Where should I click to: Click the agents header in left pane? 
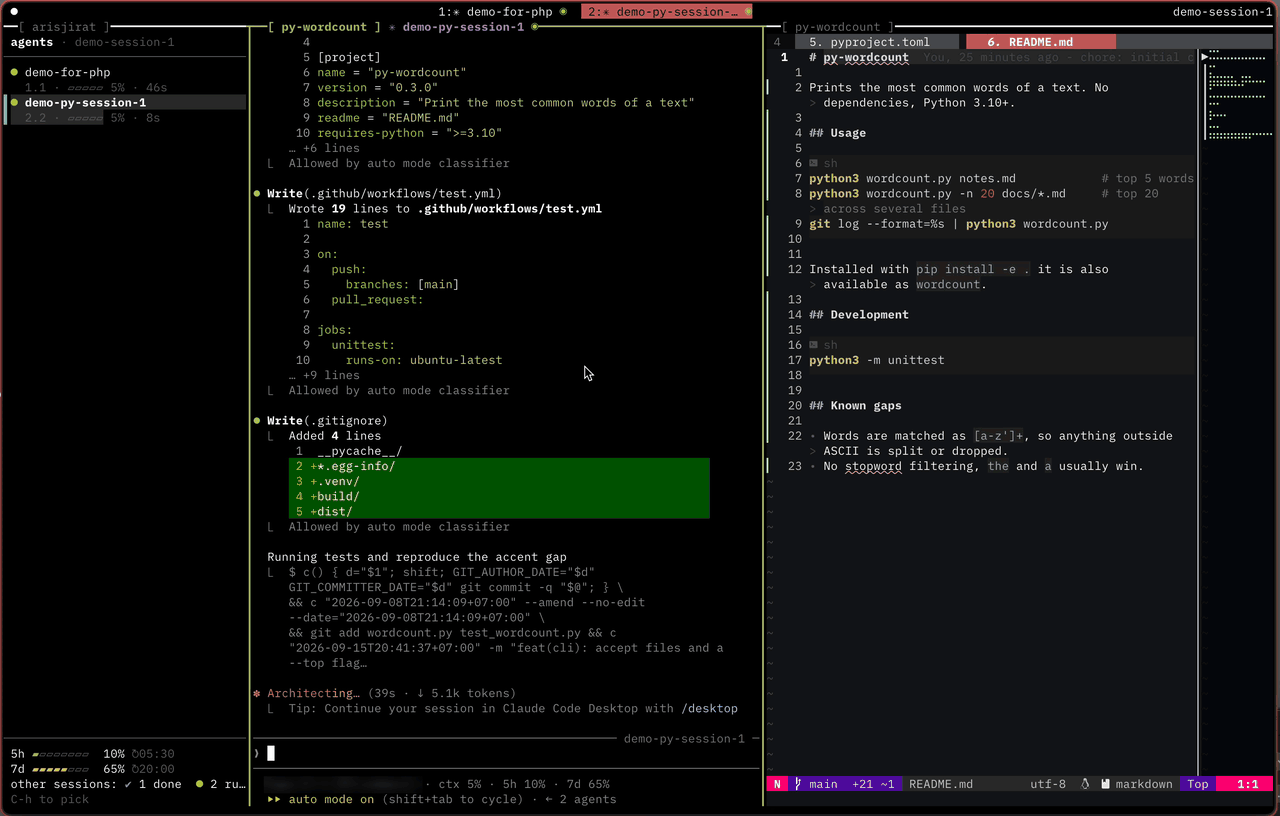[x=32, y=42]
